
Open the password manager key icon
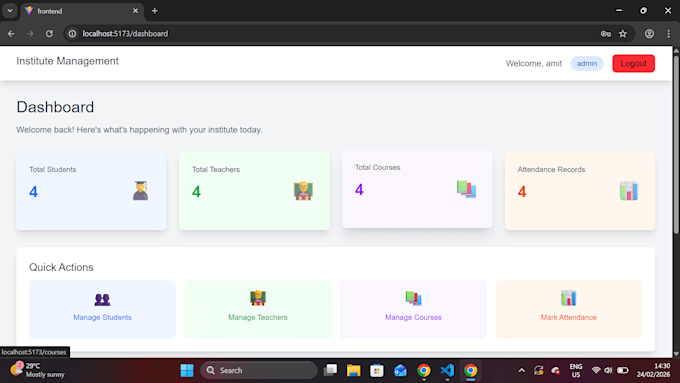605,33
